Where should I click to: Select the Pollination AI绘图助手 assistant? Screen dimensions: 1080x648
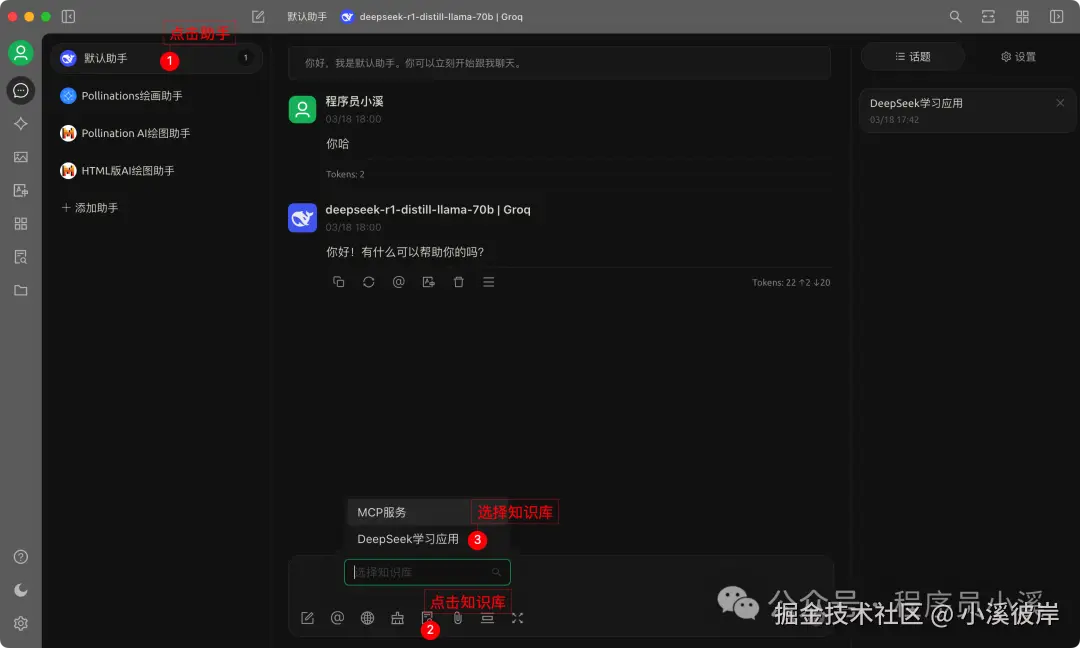tap(157, 133)
